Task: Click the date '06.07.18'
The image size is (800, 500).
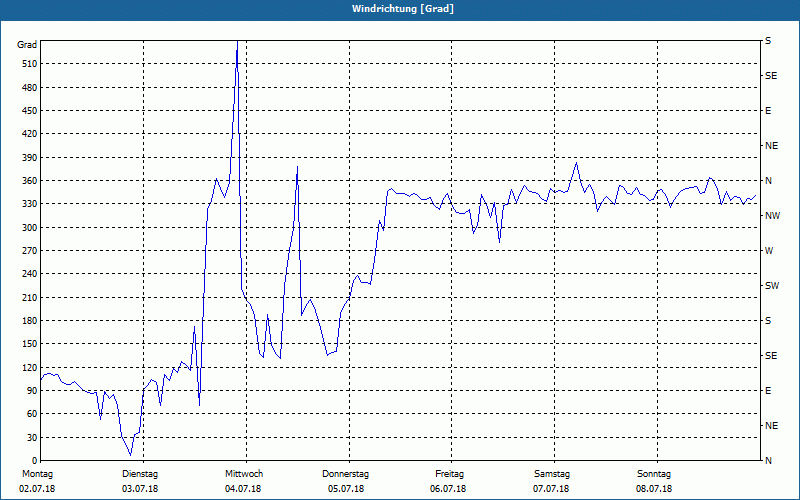Action: tap(448, 489)
